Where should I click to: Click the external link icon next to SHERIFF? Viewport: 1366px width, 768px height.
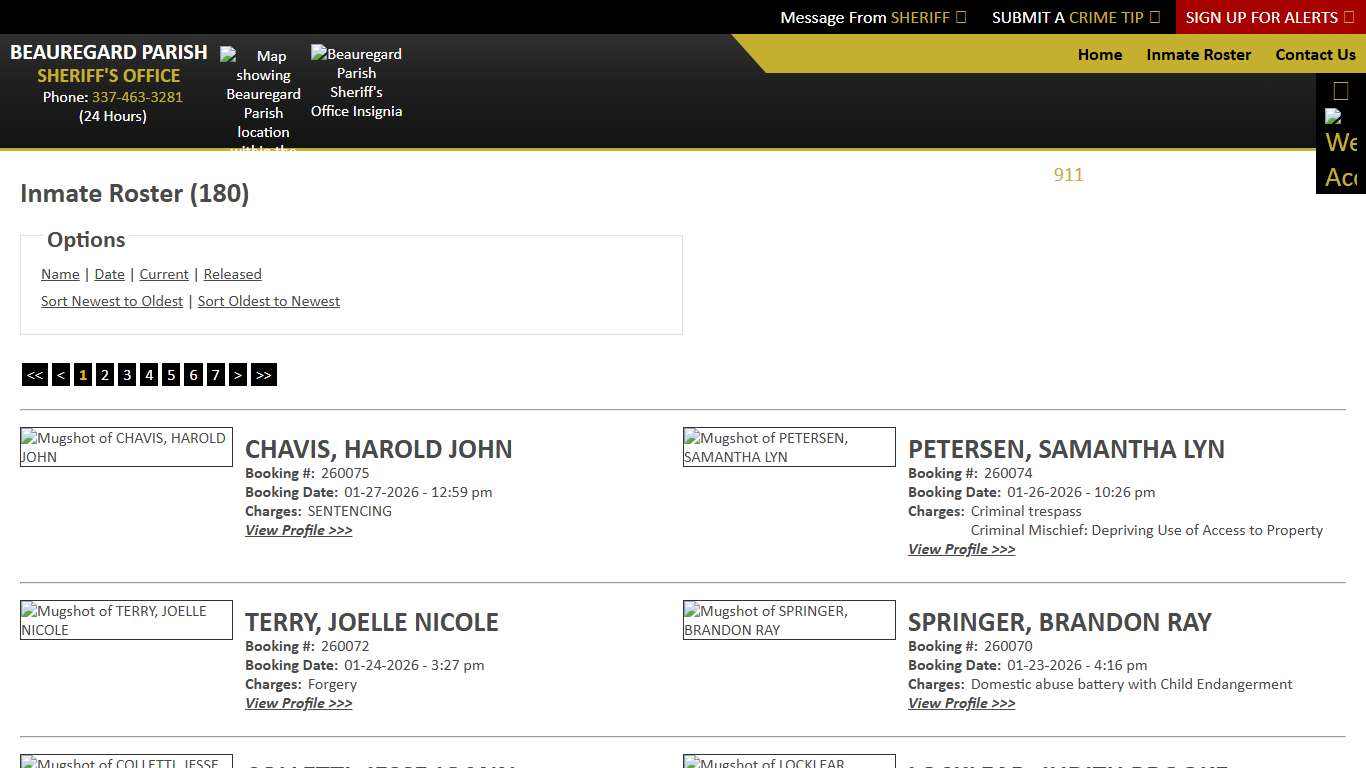[958, 17]
